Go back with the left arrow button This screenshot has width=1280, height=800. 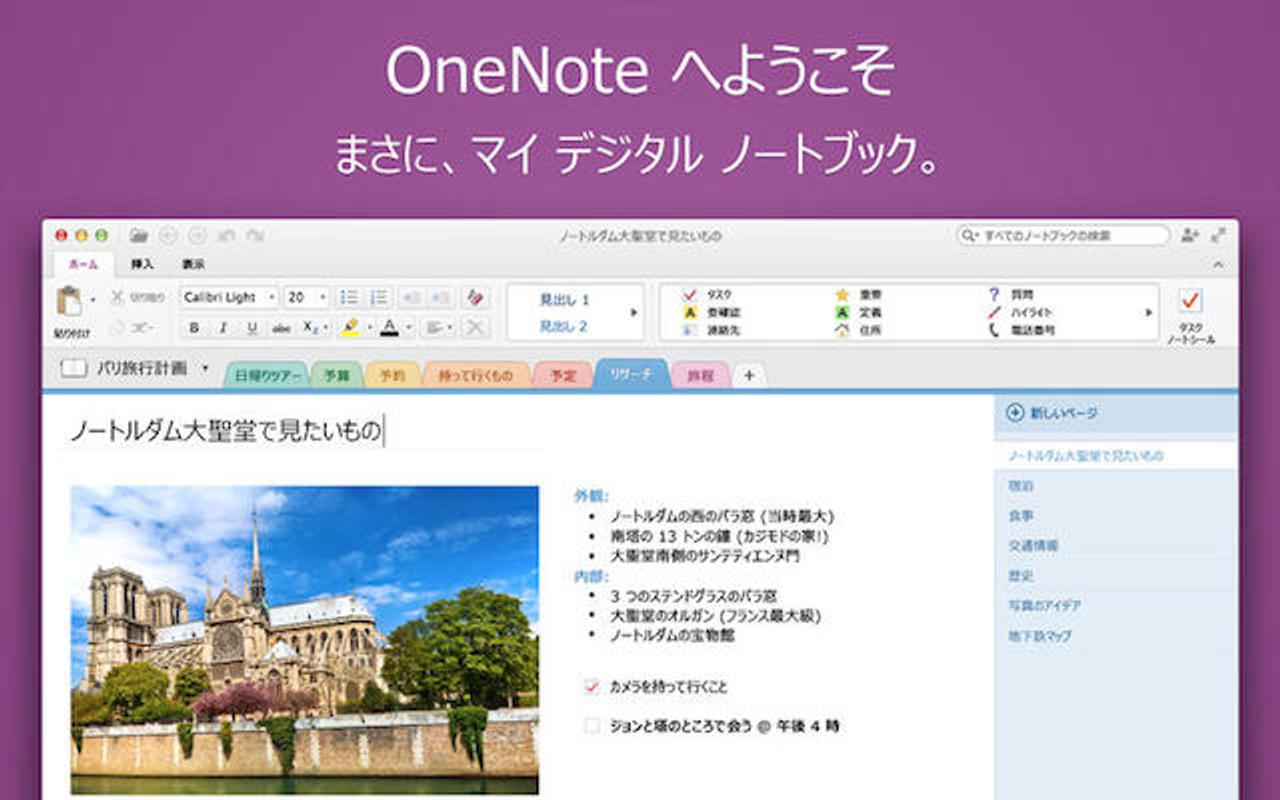pos(168,236)
